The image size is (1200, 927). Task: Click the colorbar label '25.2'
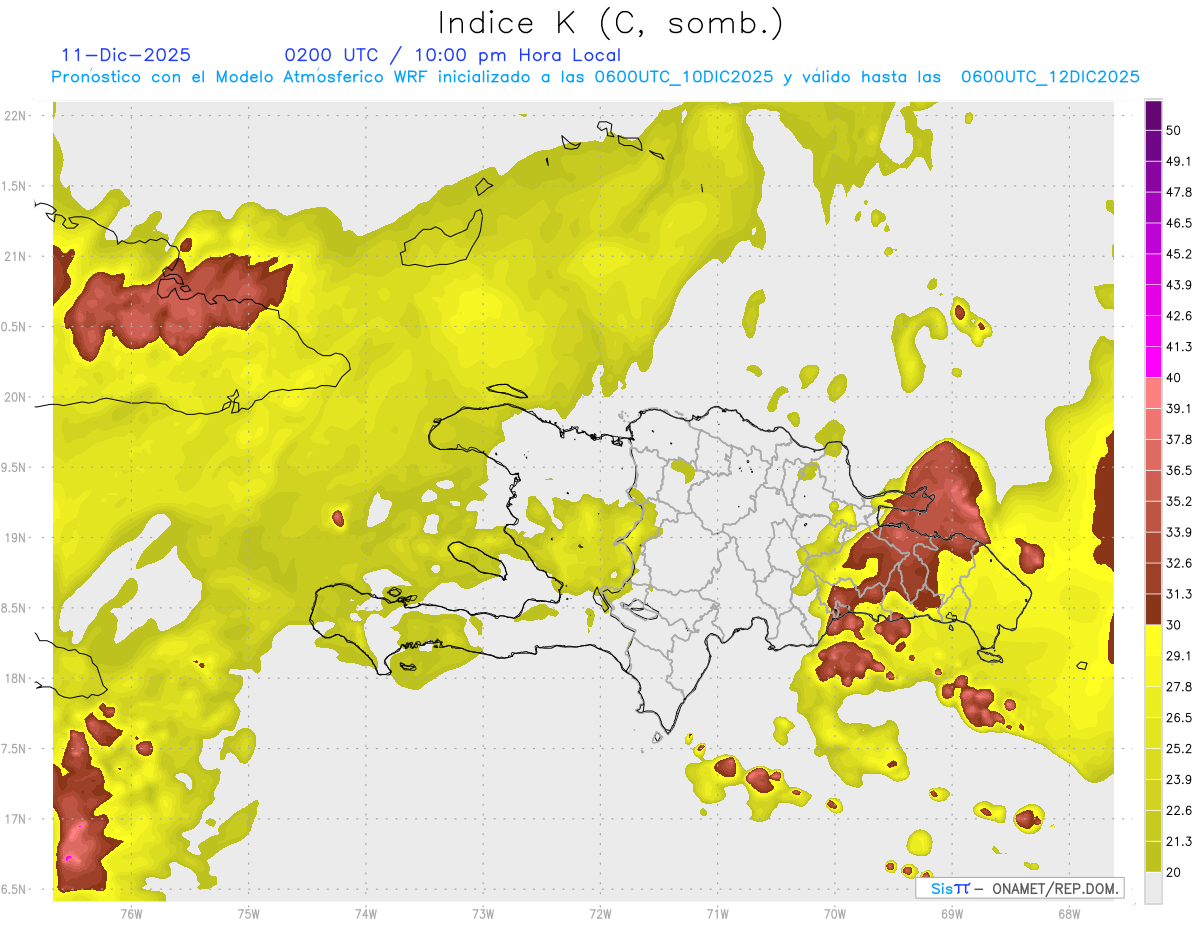point(1179,749)
